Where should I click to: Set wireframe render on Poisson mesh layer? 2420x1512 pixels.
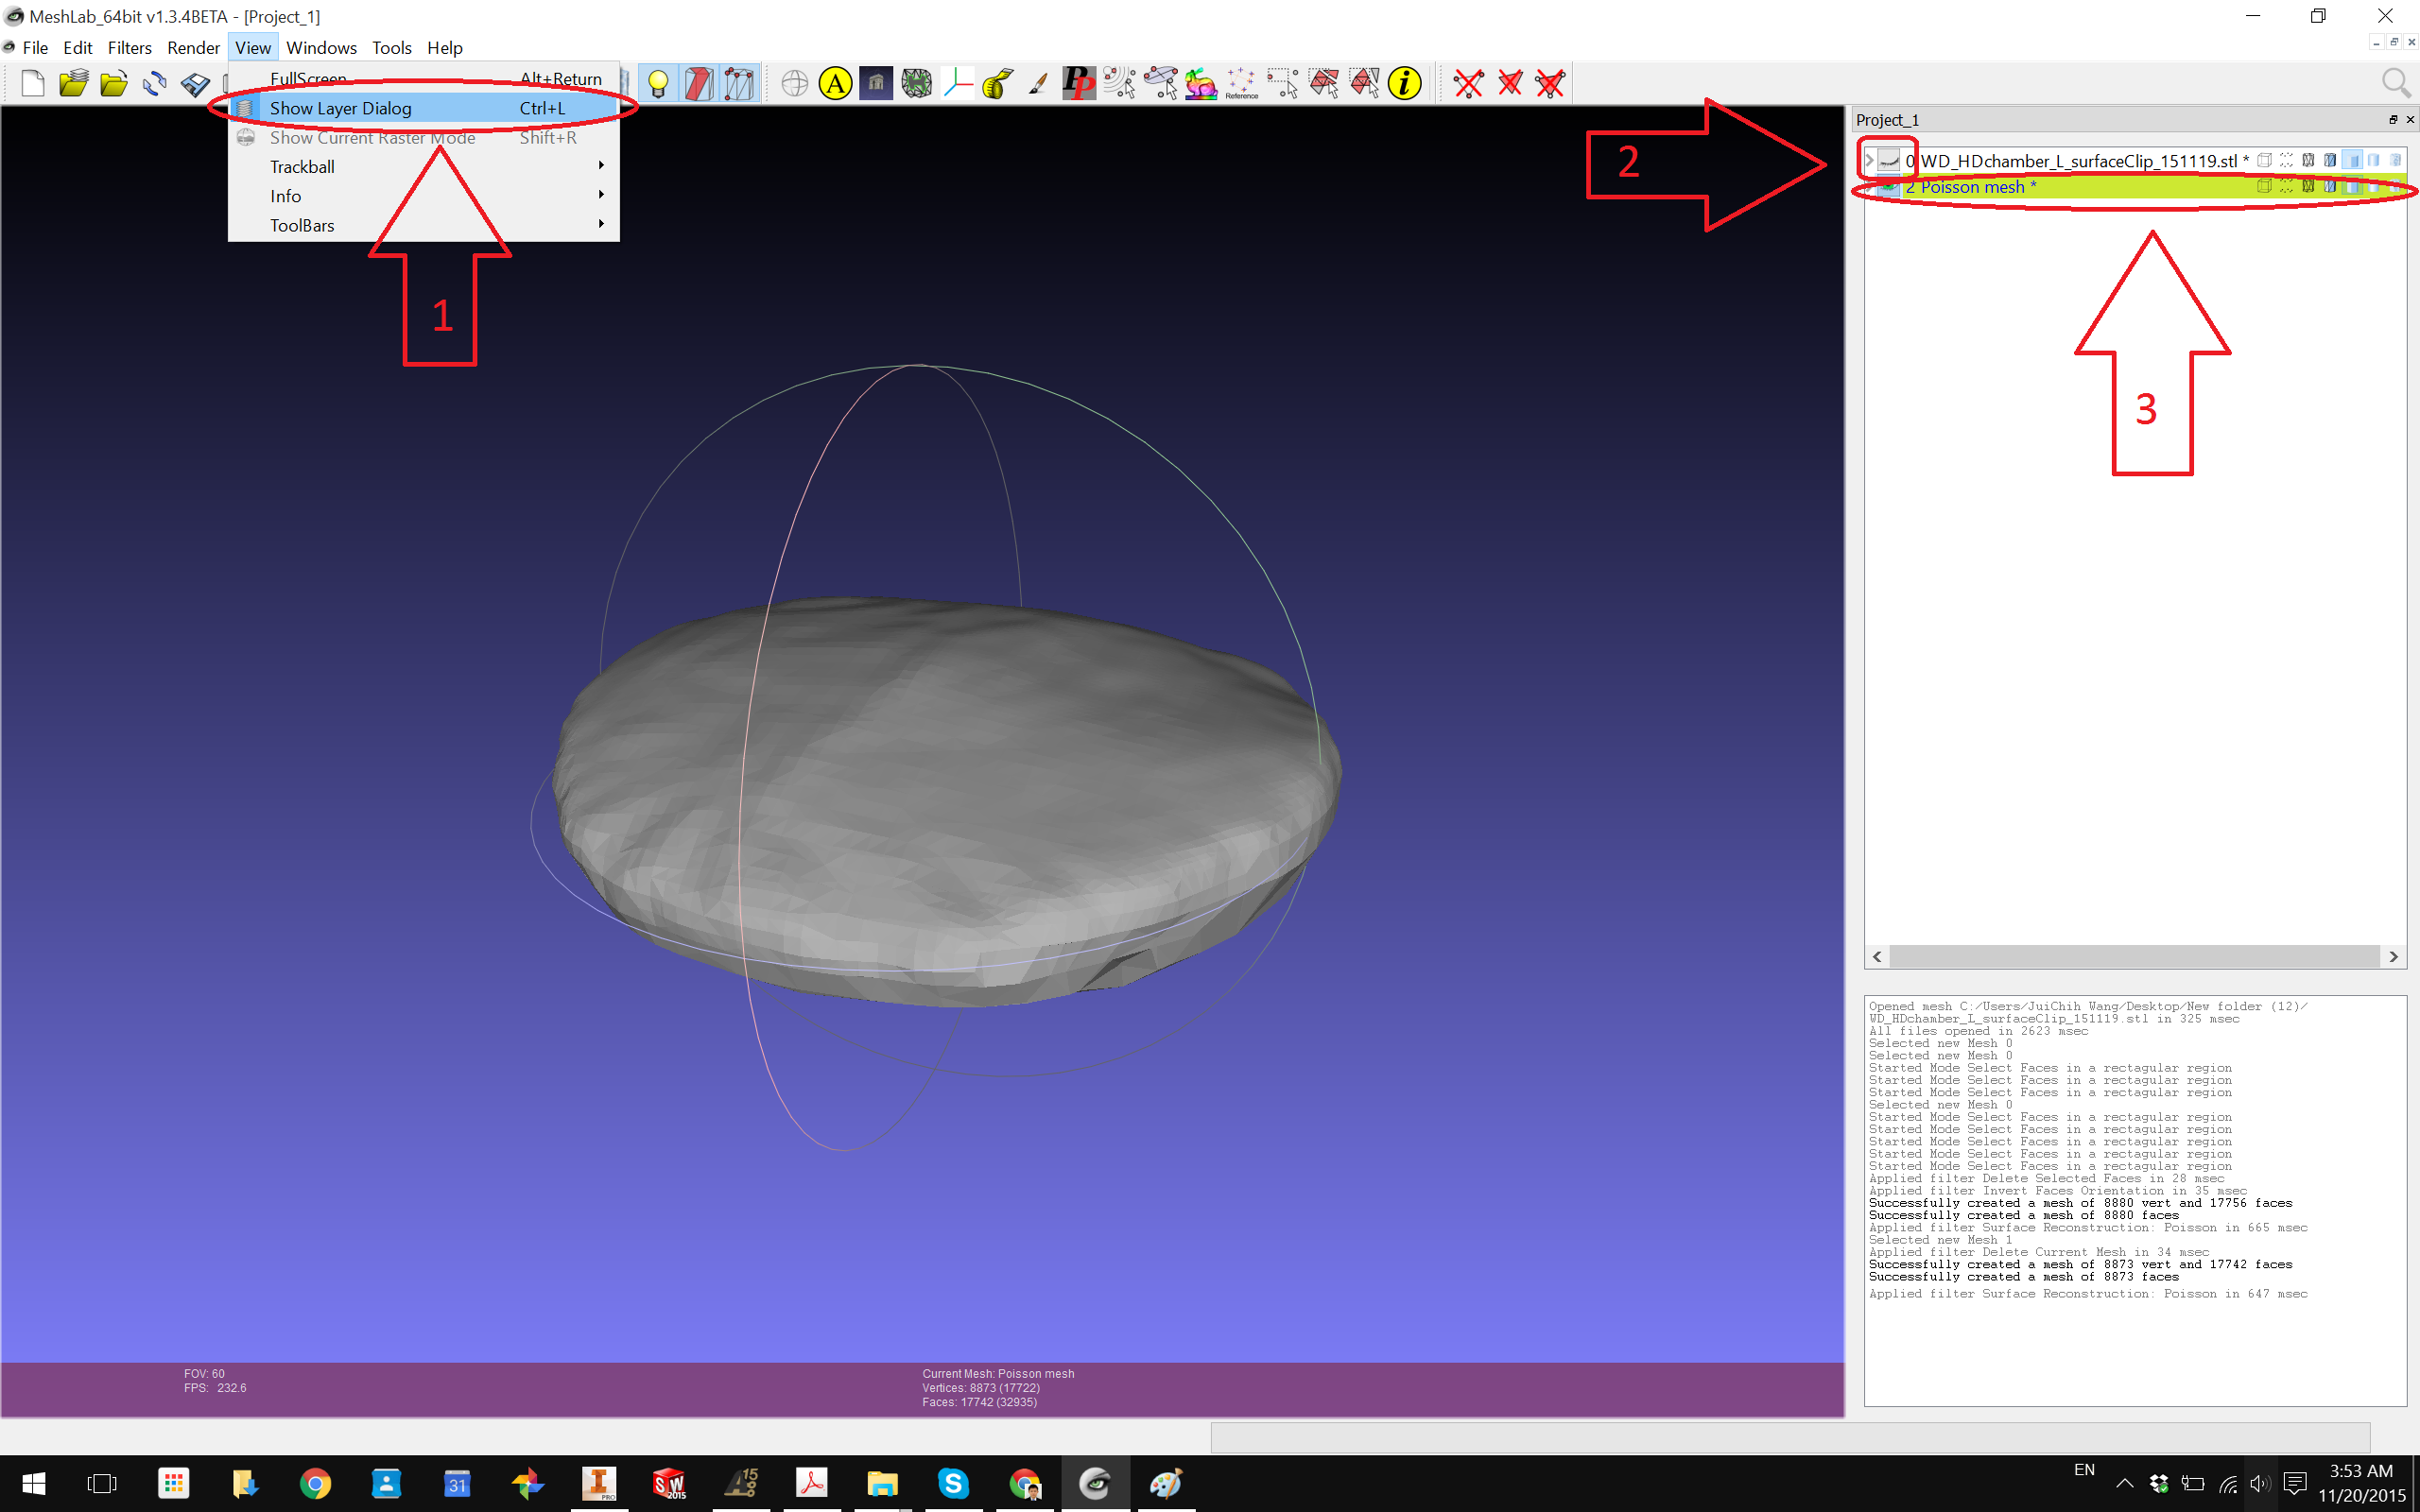click(2308, 186)
